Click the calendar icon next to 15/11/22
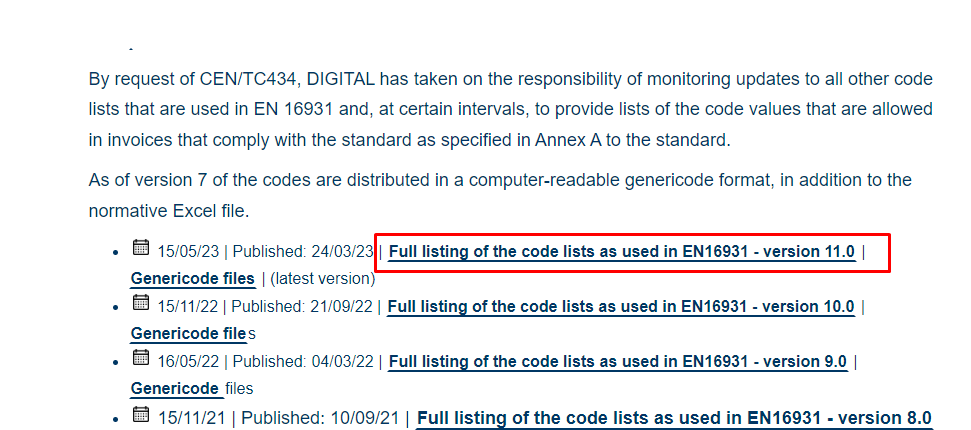 [141, 302]
